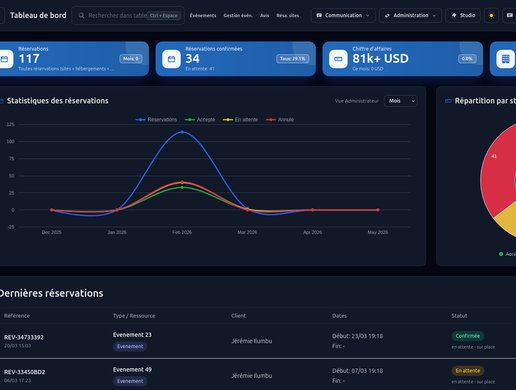
Task: Click Evenement 49 resource name
Action: pos(132,369)
